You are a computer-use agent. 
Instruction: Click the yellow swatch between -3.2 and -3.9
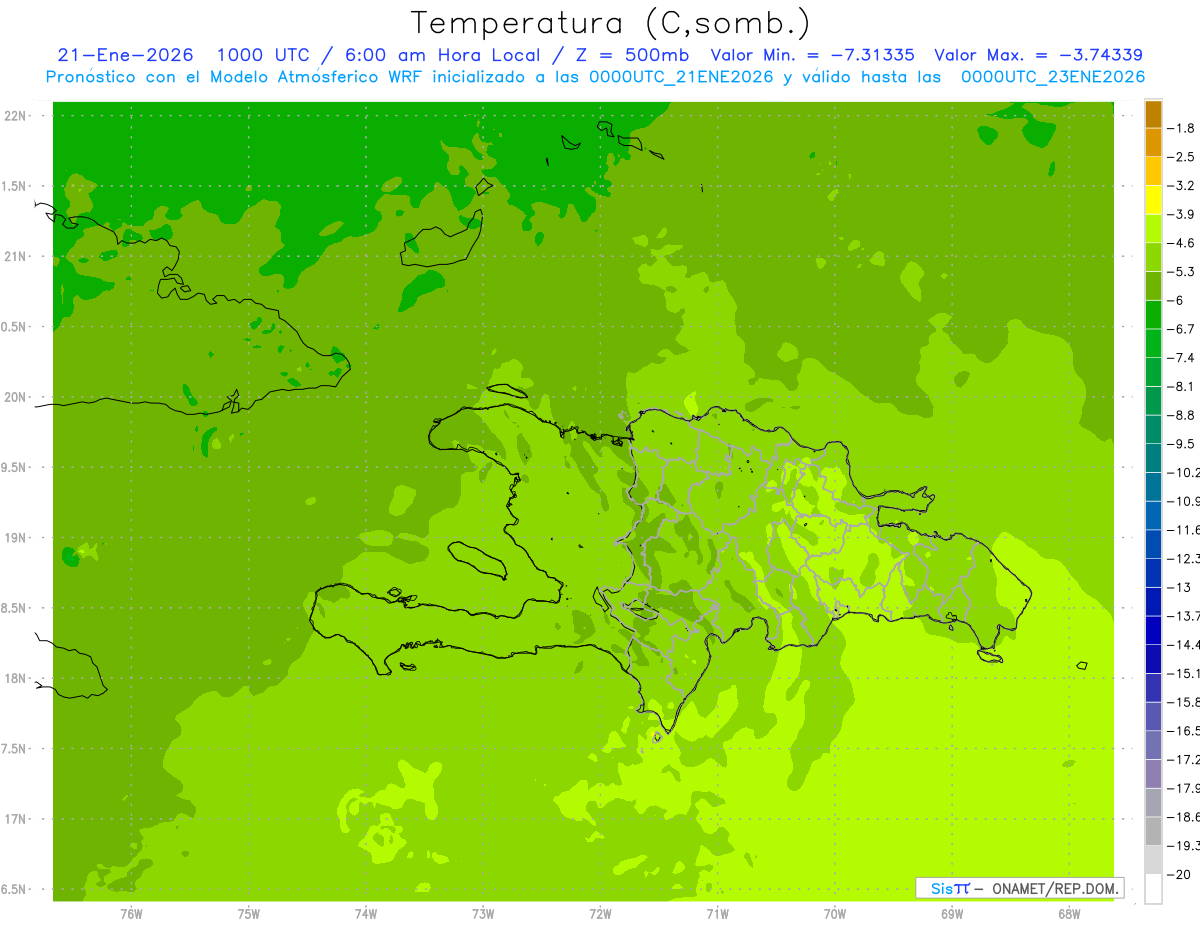1153,200
